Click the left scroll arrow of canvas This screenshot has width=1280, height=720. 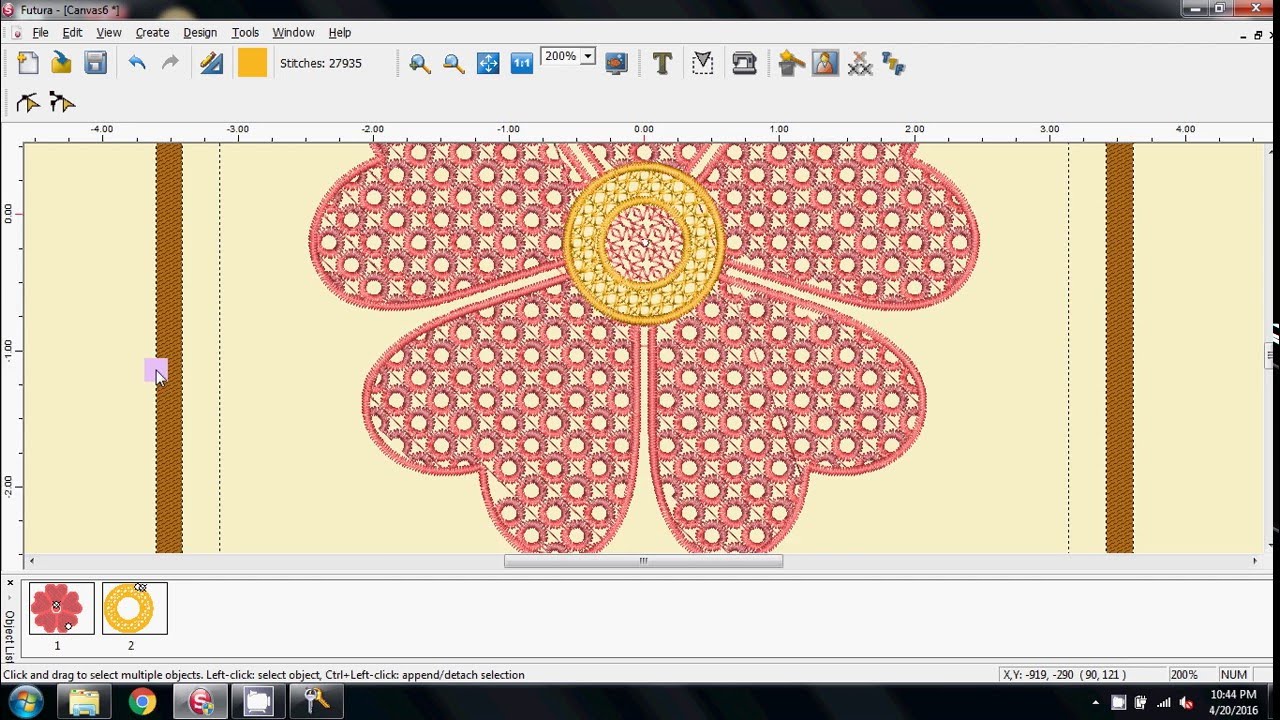pos(31,561)
